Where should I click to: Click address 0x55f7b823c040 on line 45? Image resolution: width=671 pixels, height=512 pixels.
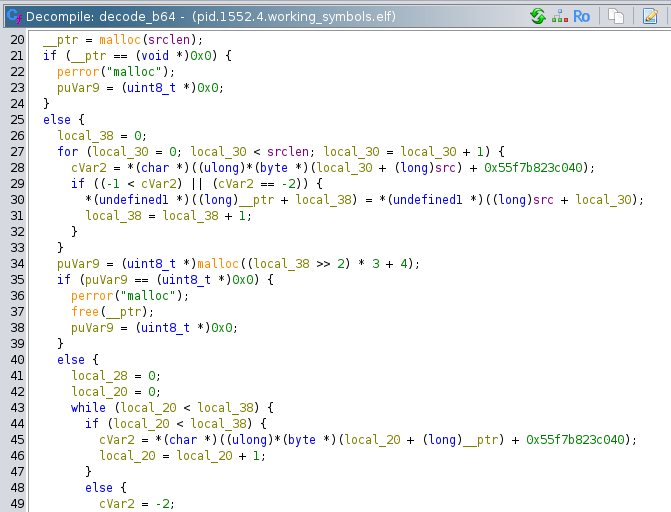point(575,440)
